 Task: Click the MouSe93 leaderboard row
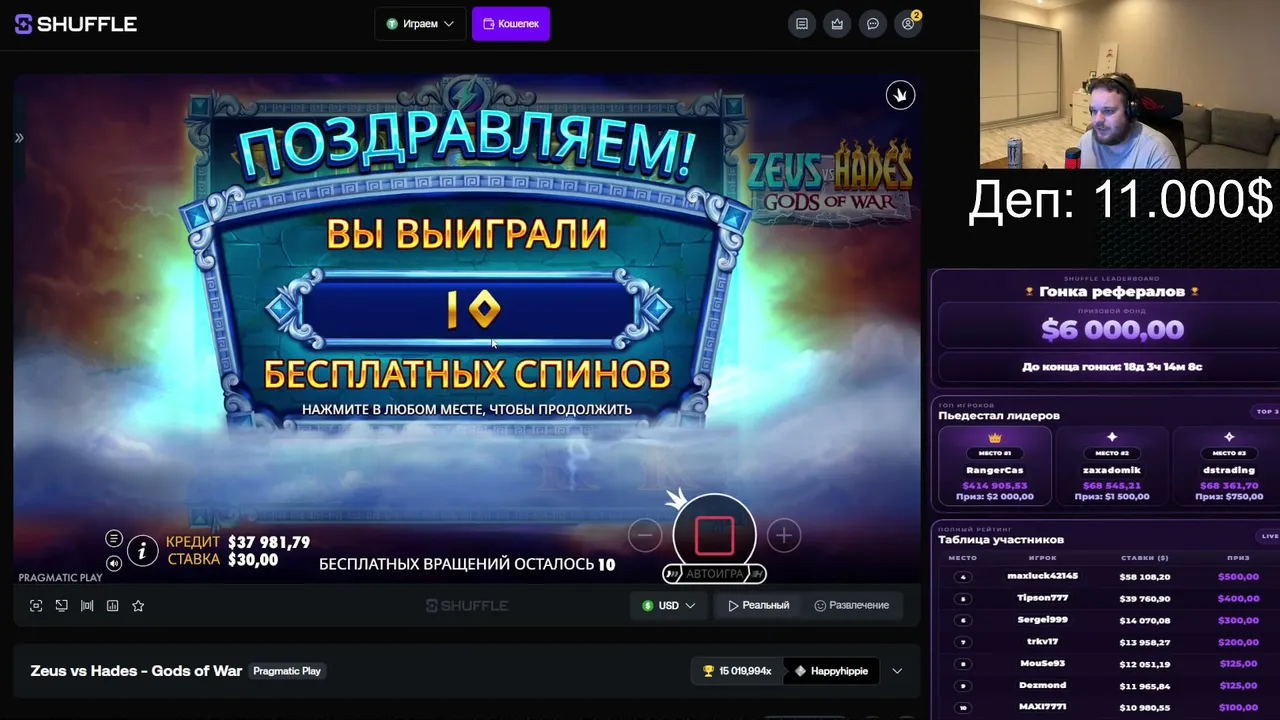click(1108, 664)
